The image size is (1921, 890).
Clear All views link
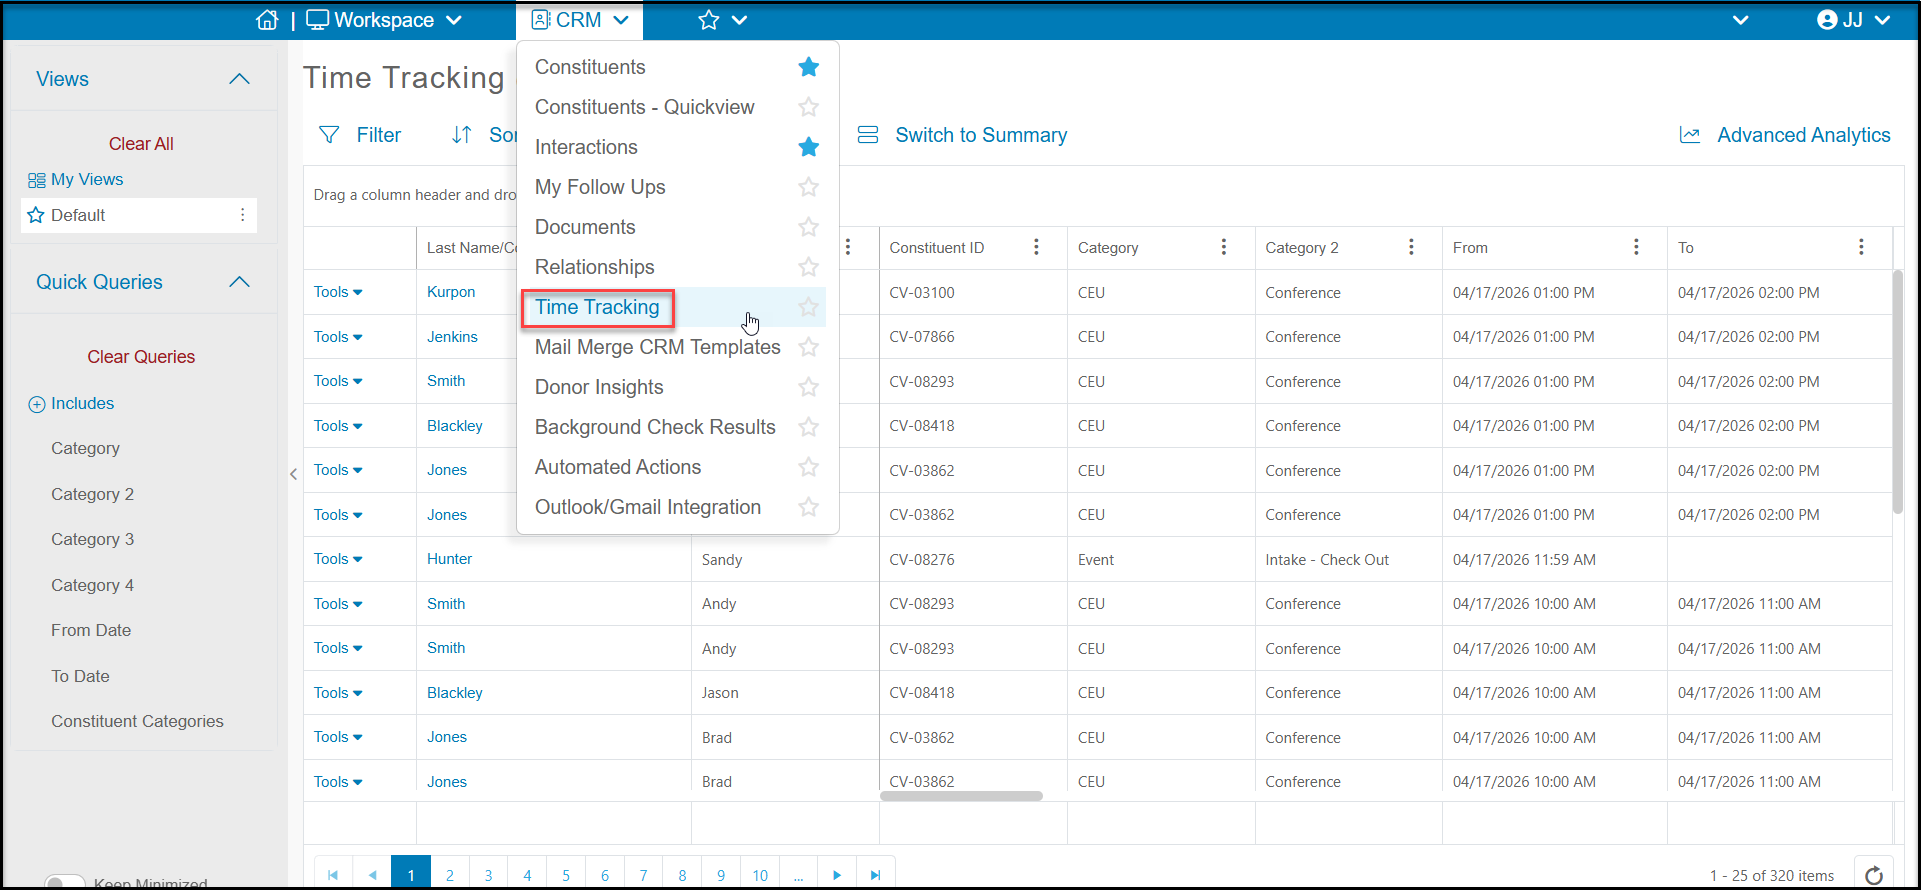coord(141,144)
